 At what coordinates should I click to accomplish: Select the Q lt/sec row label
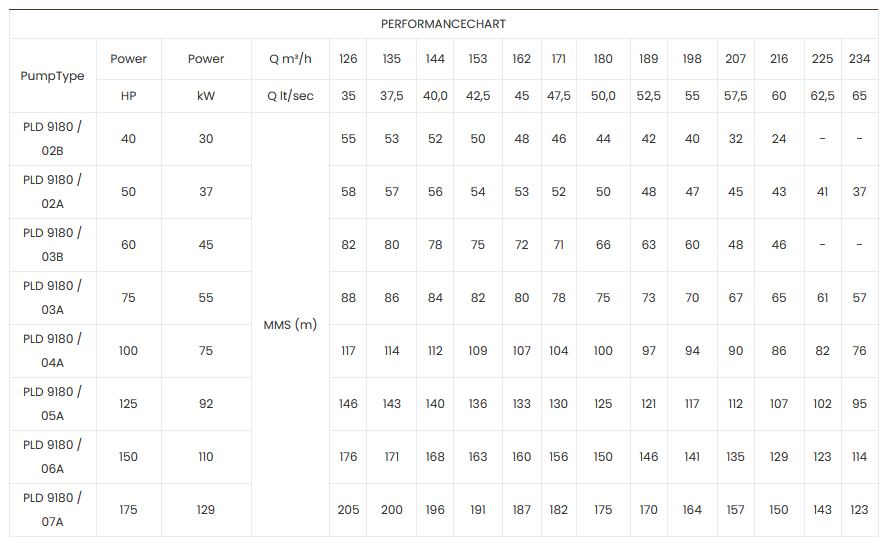pyautogui.click(x=290, y=96)
